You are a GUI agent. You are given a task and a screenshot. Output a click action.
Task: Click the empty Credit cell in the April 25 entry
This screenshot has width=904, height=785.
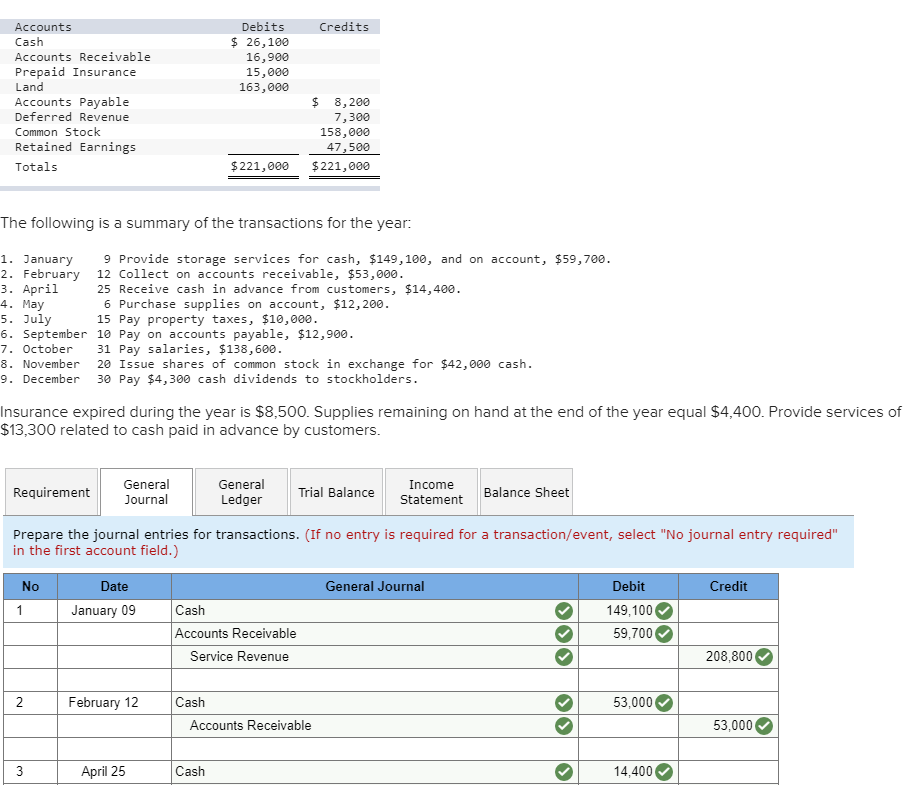point(728,771)
